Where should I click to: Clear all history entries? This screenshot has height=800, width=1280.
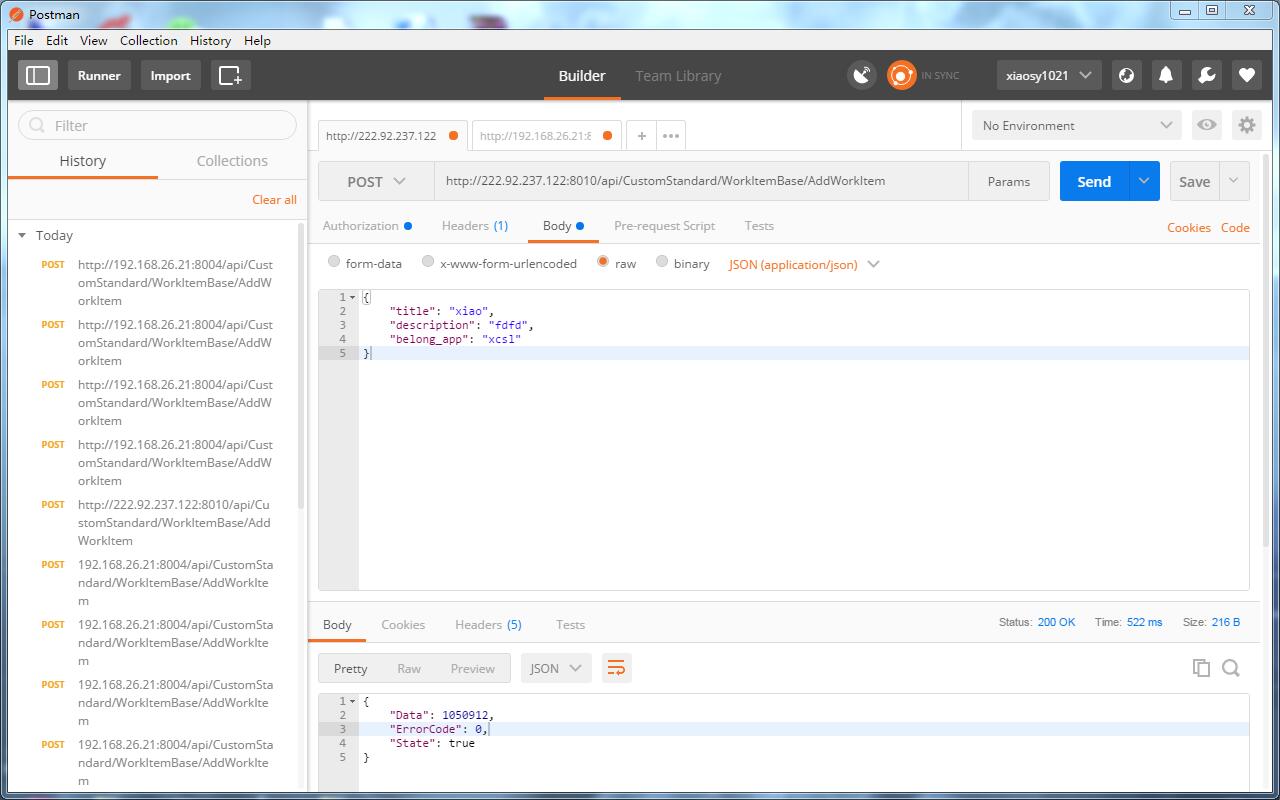pyautogui.click(x=274, y=199)
